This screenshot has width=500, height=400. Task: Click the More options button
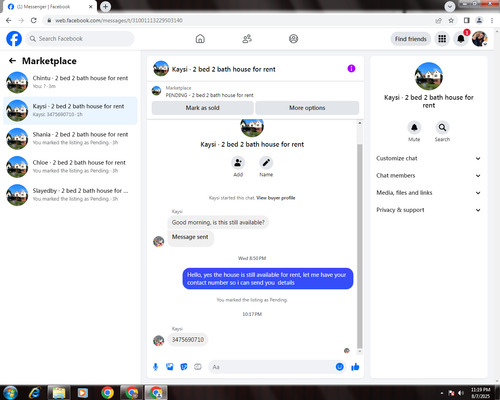click(x=307, y=108)
